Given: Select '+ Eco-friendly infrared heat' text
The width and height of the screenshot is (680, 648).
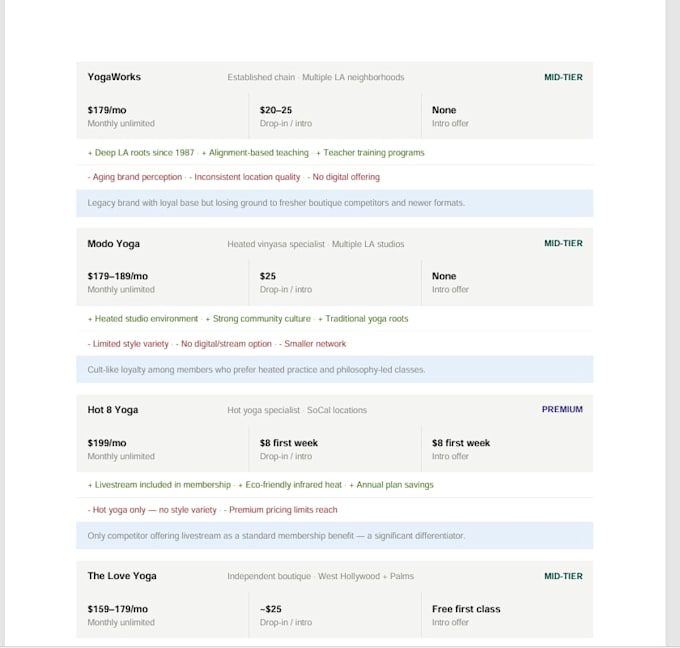Looking at the screenshot, I should [290, 485].
